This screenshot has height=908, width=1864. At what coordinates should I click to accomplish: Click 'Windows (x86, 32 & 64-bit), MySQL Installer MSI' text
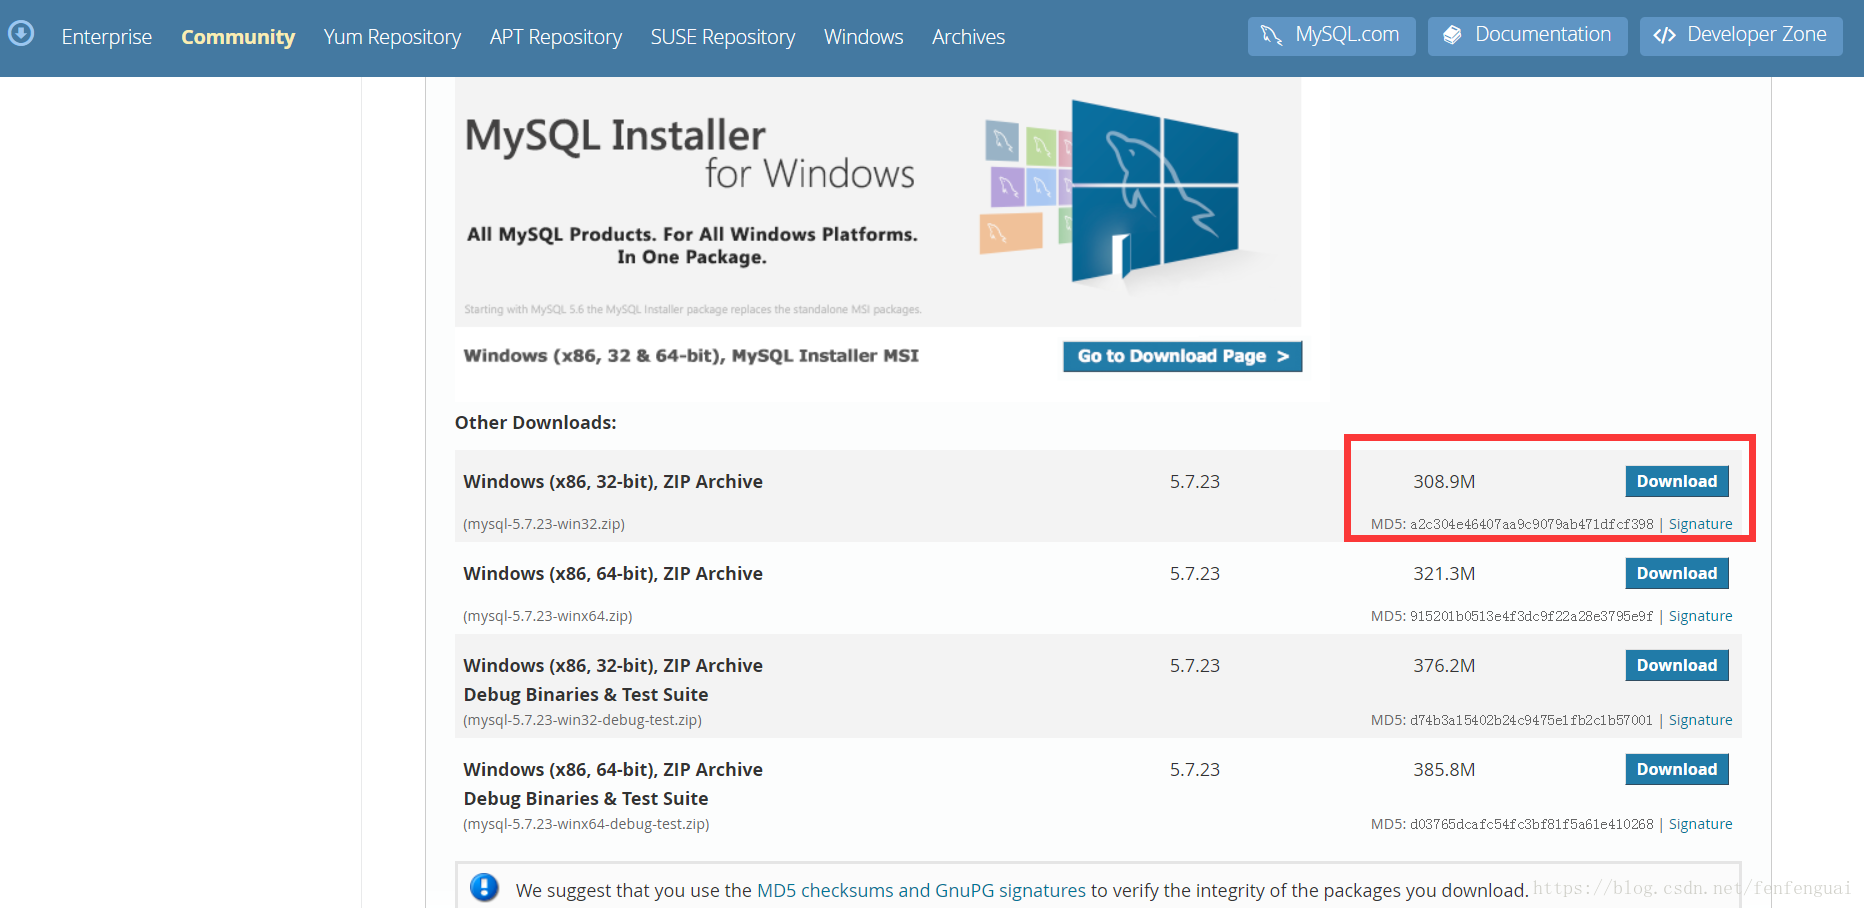click(x=691, y=355)
